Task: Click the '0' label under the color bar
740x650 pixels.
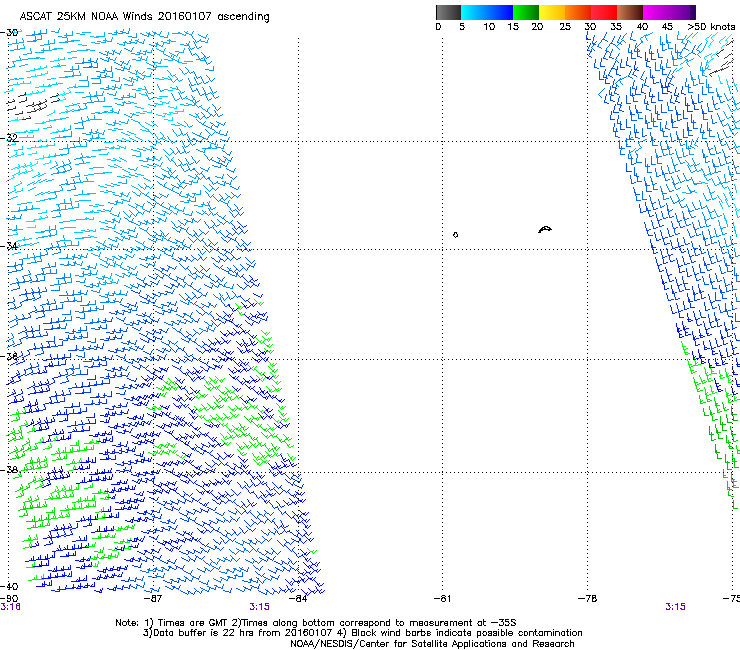Action: (438, 27)
